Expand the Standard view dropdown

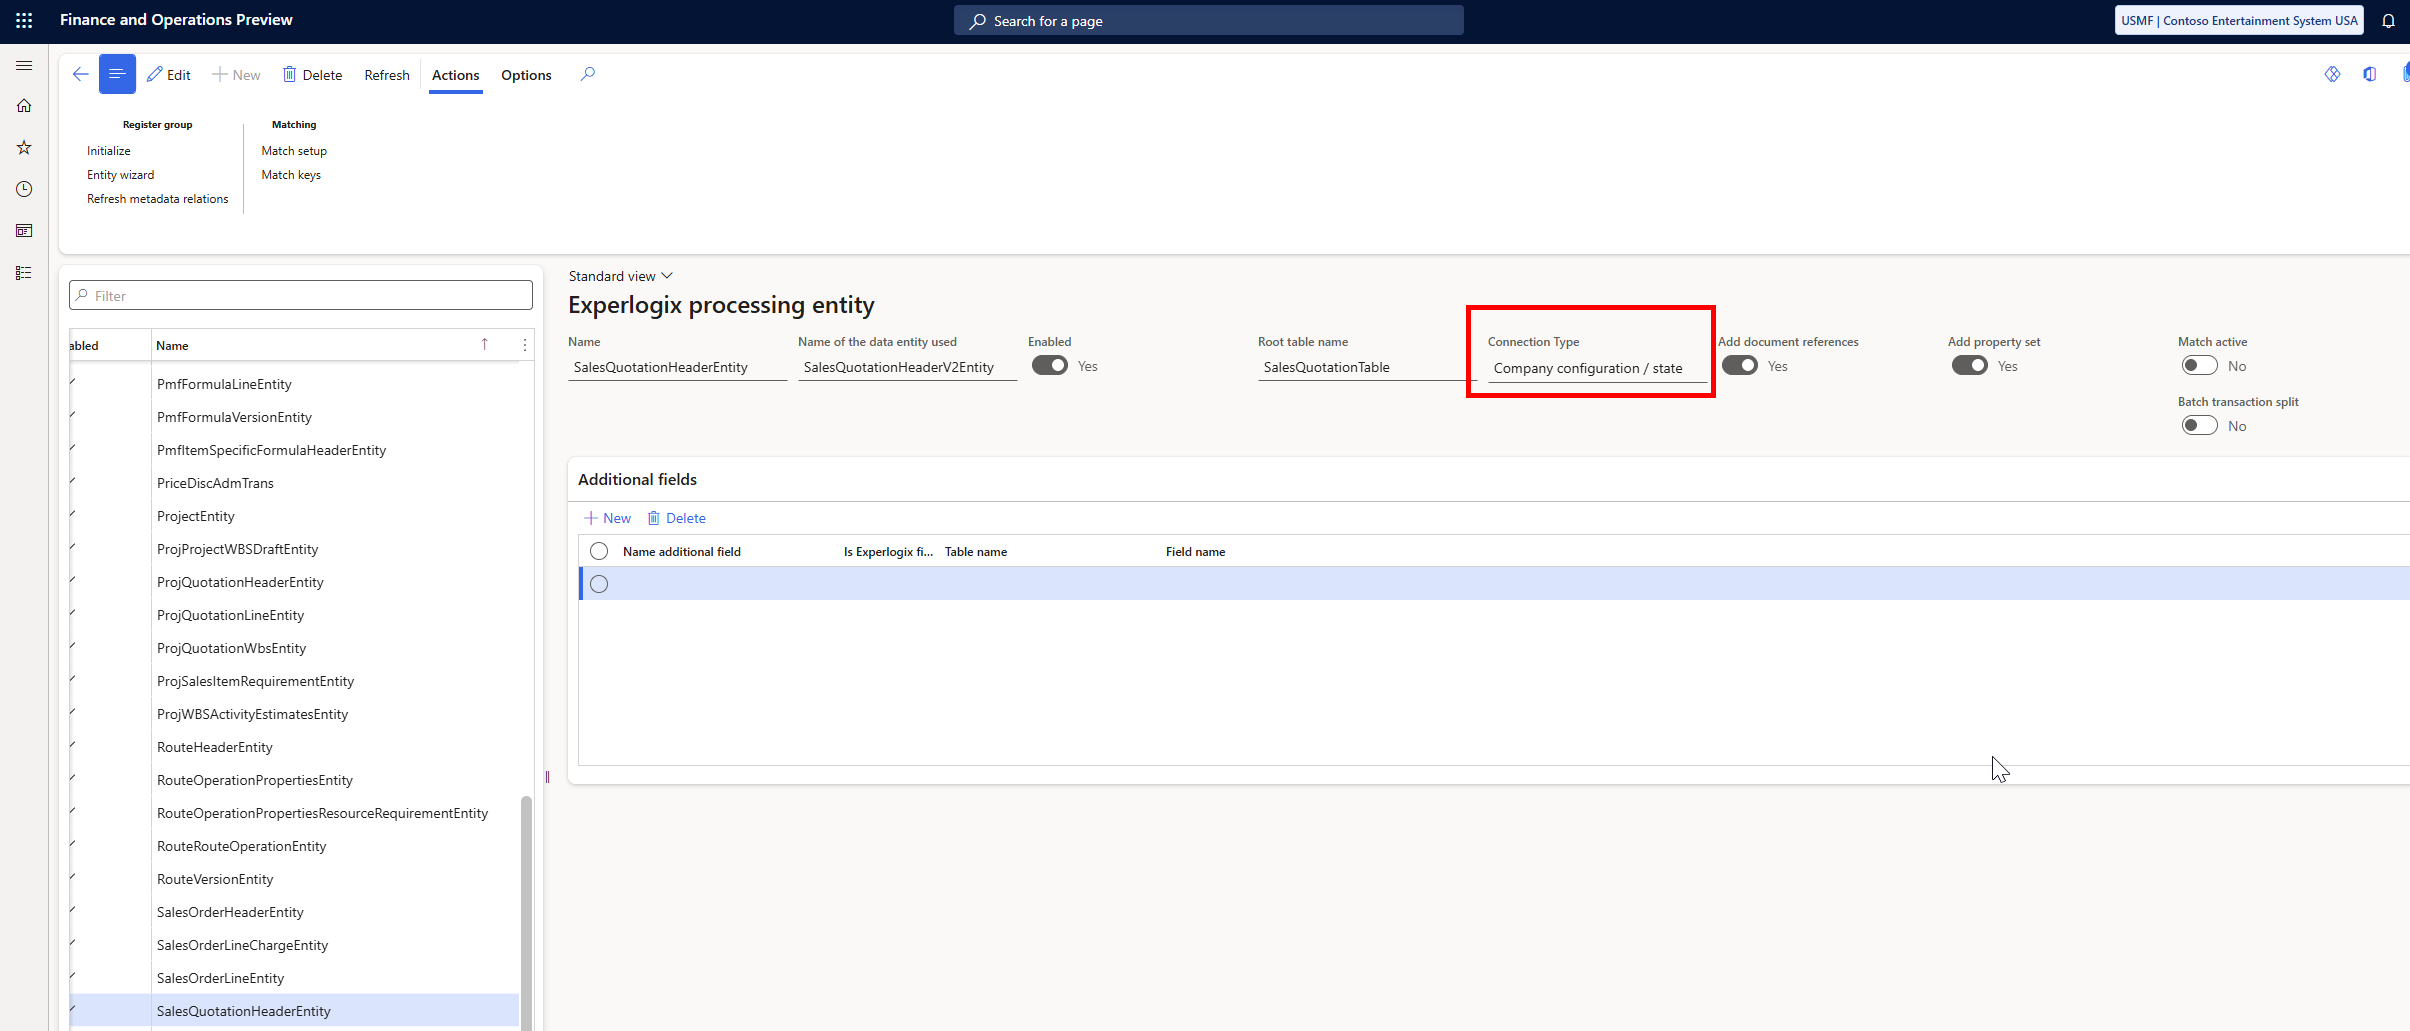pos(621,276)
